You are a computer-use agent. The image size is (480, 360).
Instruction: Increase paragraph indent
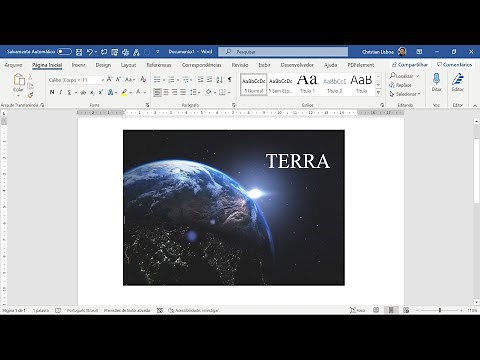(x=209, y=80)
